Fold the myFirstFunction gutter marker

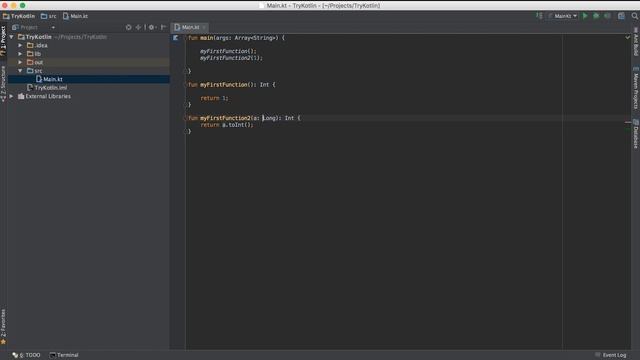pos(186,84)
